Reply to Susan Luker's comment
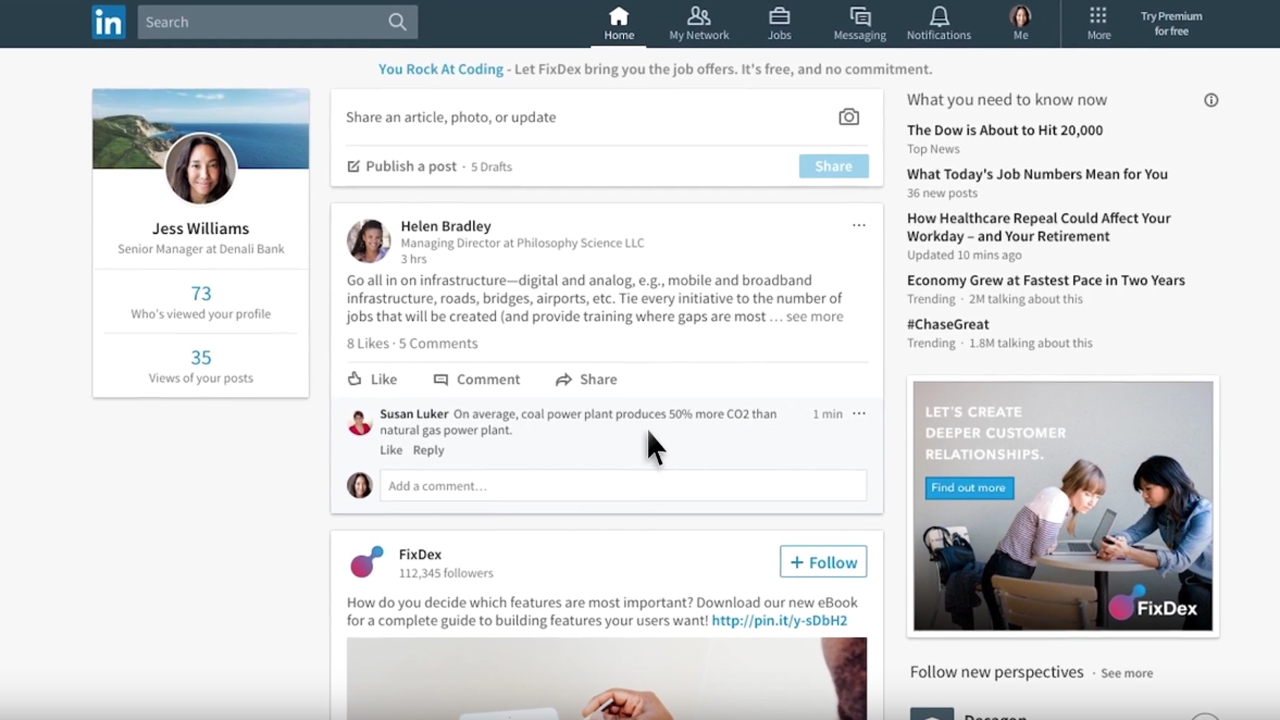Screen dimensions: 1280x720 click(428, 450)
